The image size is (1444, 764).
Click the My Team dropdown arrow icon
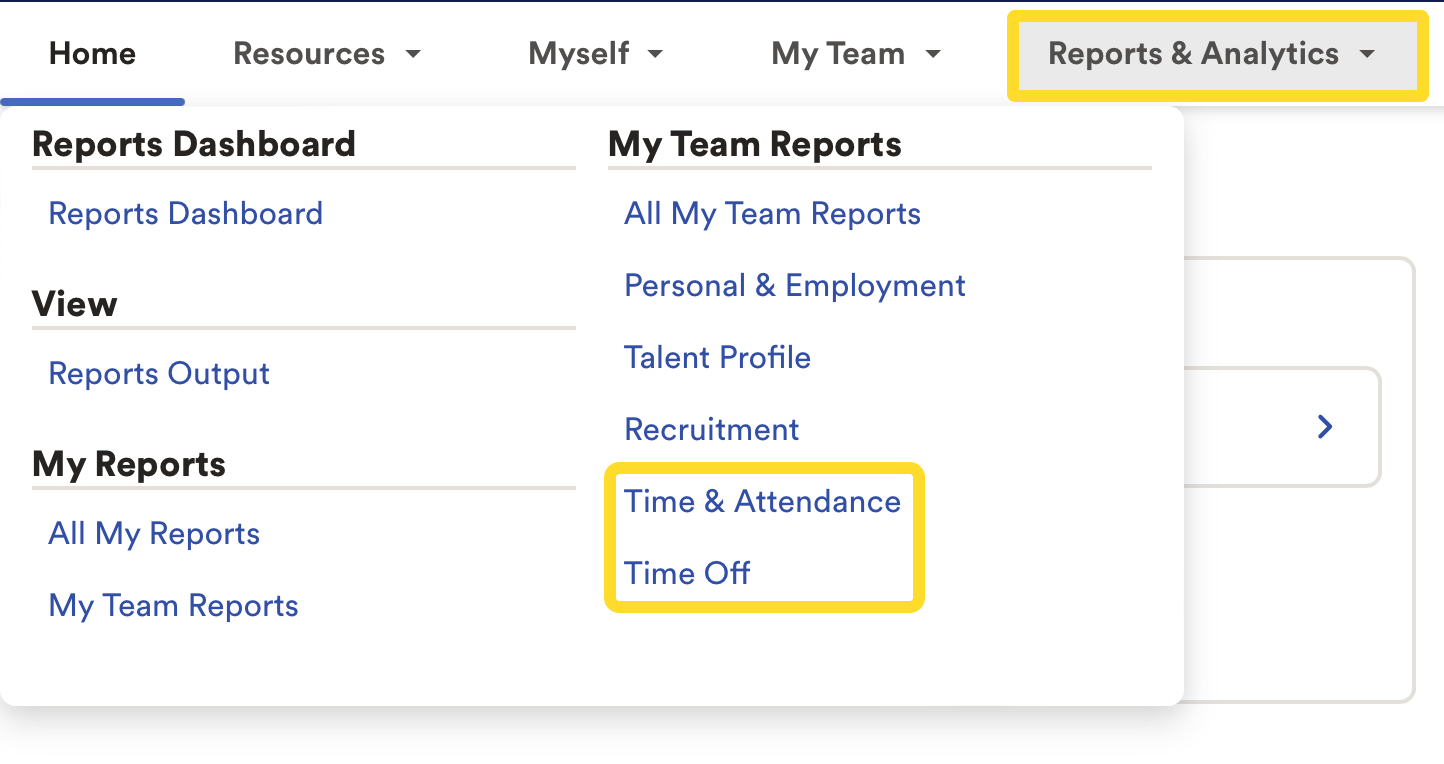click(933, 55)
